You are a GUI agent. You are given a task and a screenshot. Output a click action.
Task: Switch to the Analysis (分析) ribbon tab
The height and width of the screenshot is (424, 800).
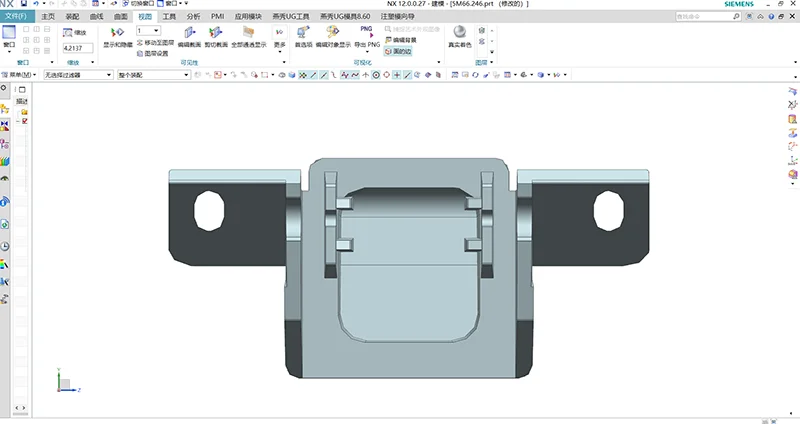(x=193, y=17)
